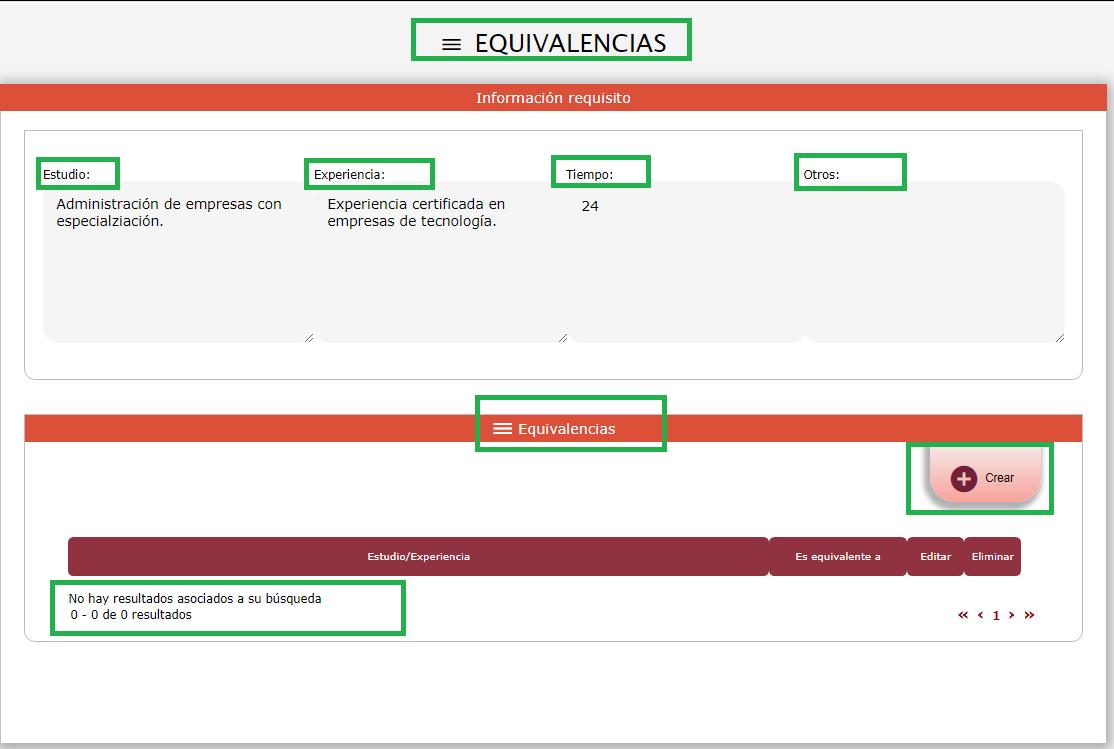
Task: Click the Estudio/Experiencia column header
Action: (418, 557)
